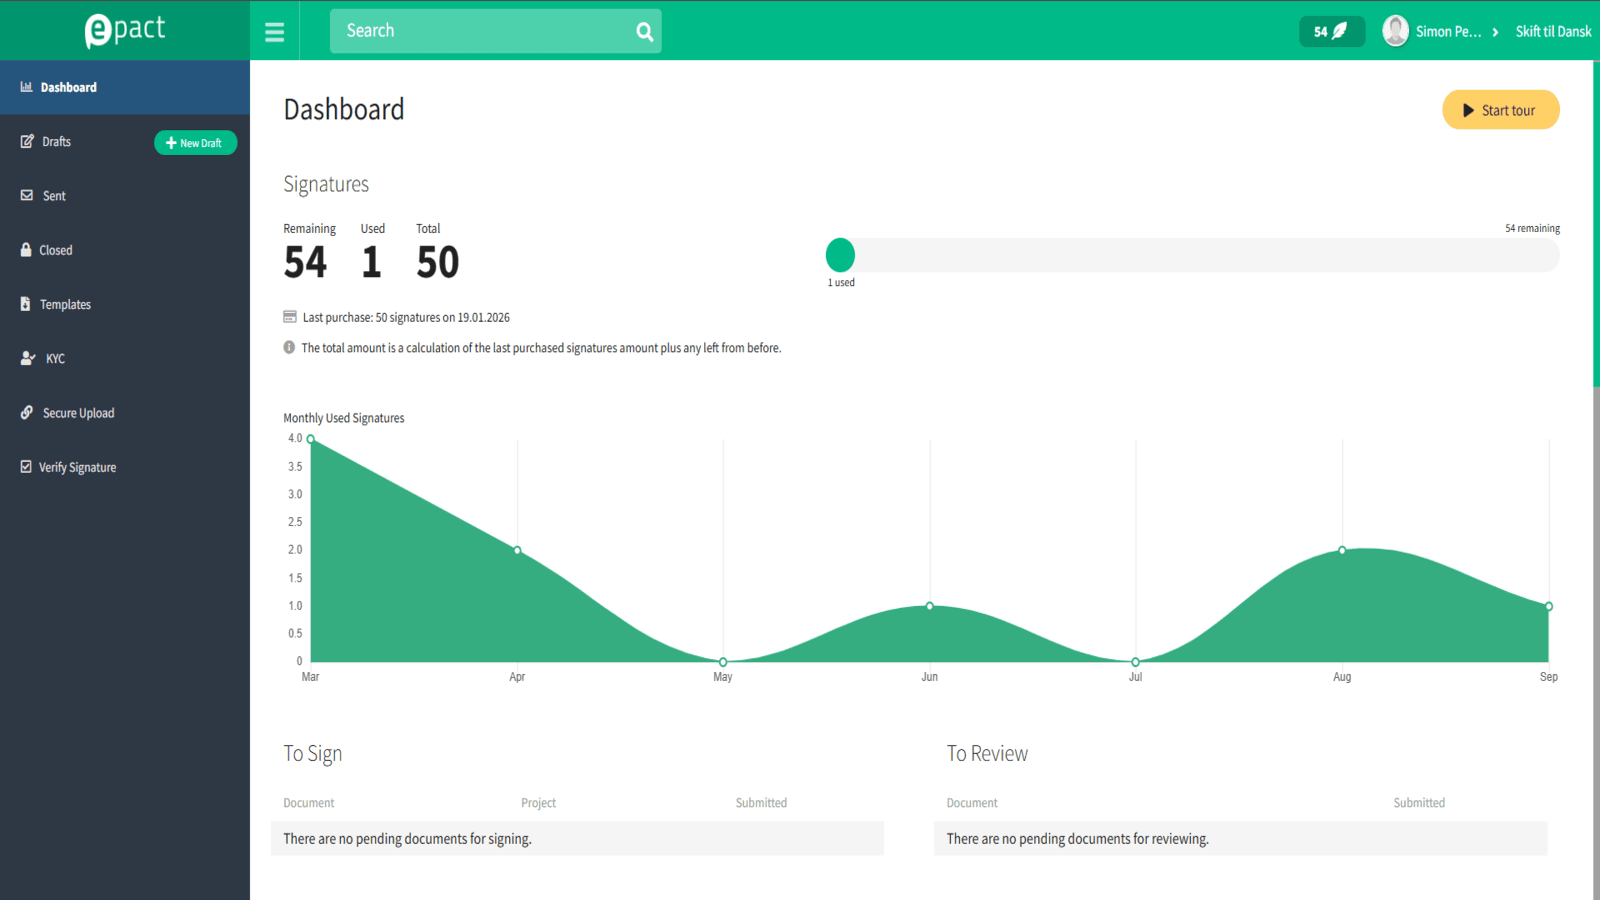Click the '54 remaining' label
Screen dimensions: 1600x900
[x=1532, y=228]
